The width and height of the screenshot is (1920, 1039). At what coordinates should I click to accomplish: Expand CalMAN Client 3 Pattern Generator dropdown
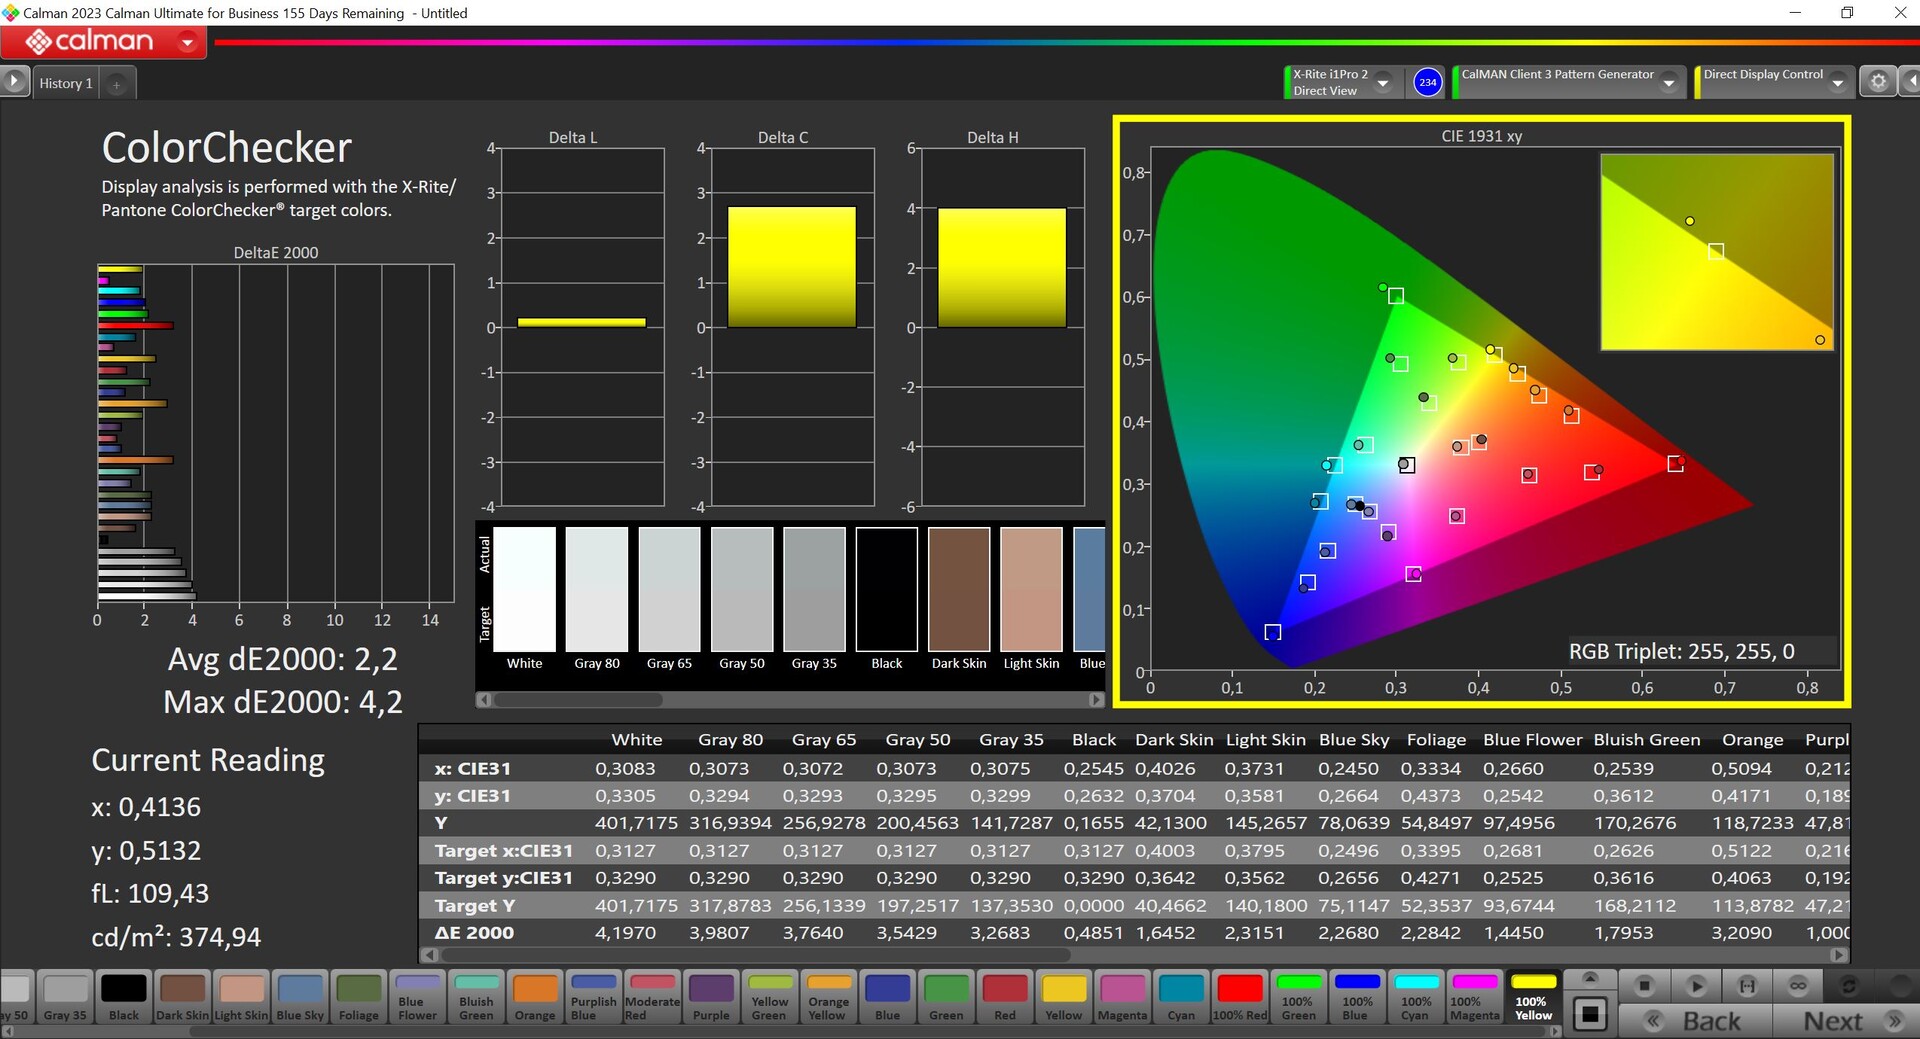coord(1668,84)
